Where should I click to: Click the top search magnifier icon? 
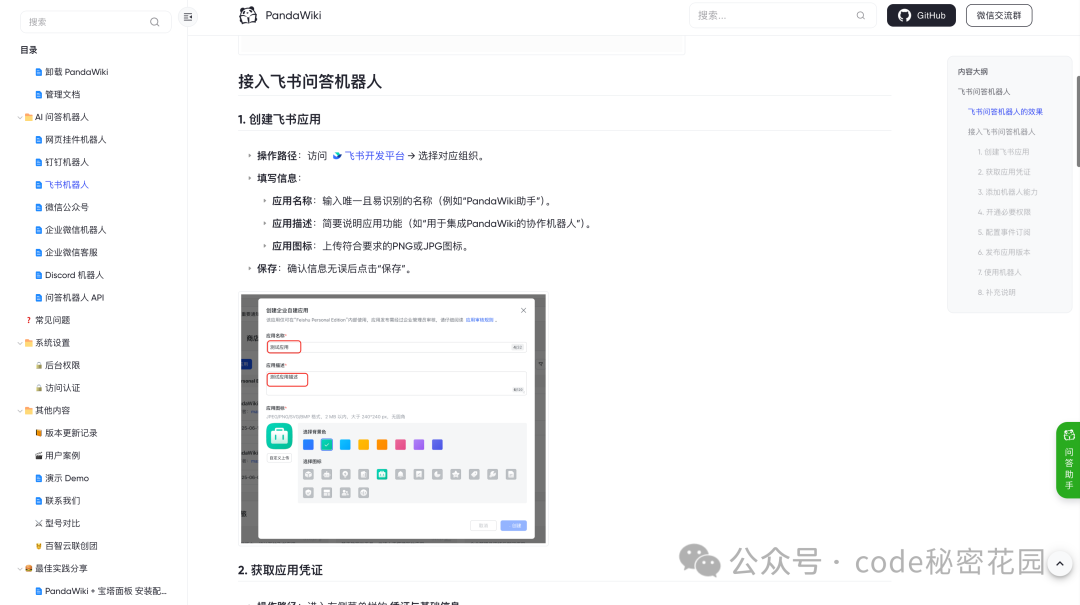point(861,15)
